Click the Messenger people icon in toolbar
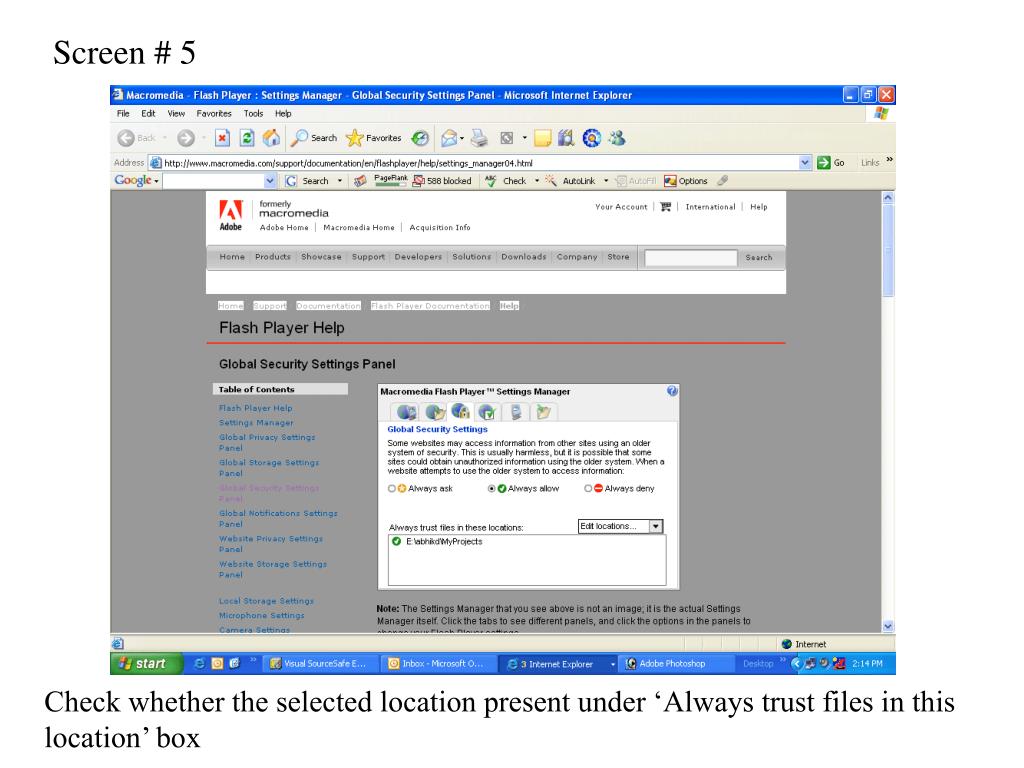Viewport: 1024px width, 768px height. pos(617,138)
